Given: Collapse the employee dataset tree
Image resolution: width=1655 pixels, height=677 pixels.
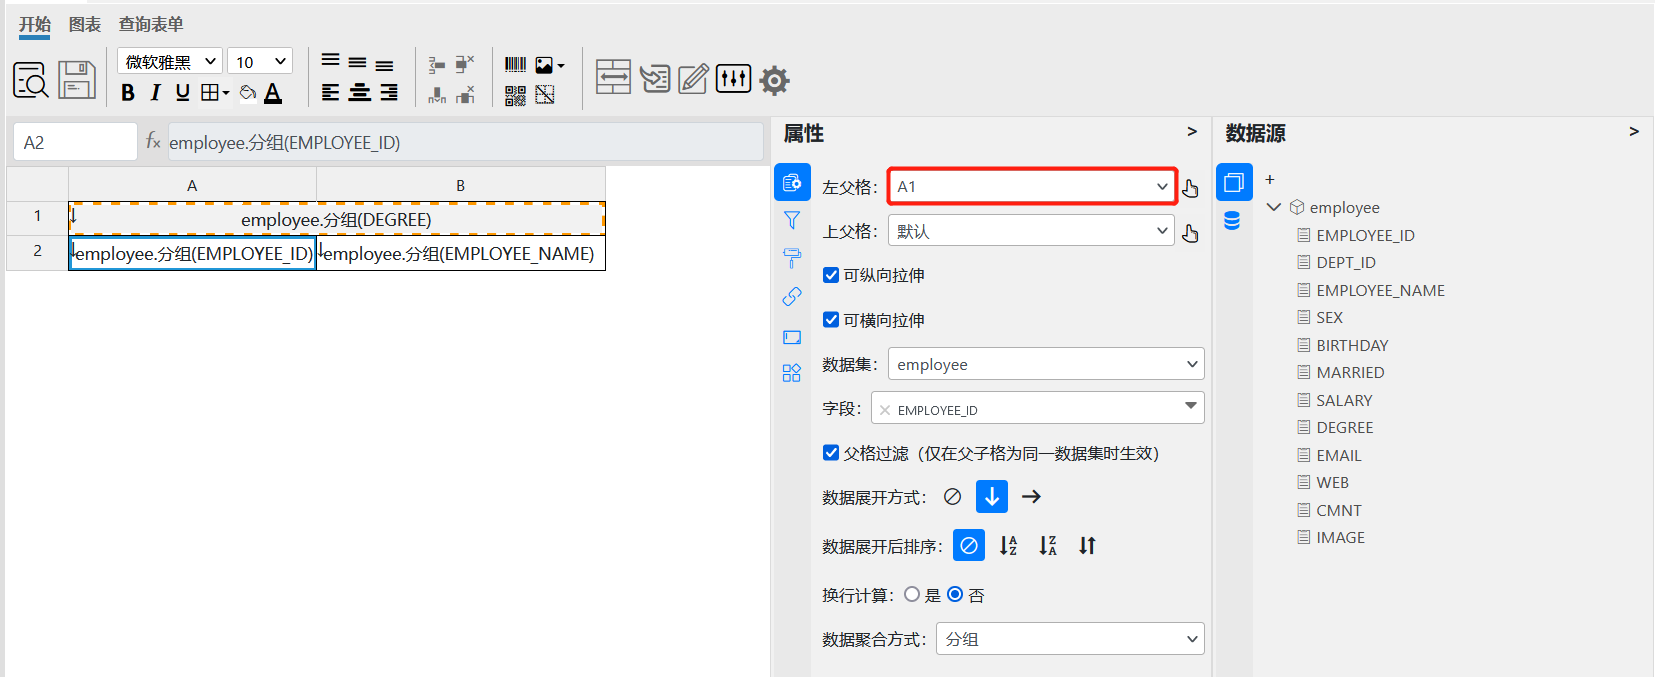Looking at the screenshot, I should (x=1274, y=207).
